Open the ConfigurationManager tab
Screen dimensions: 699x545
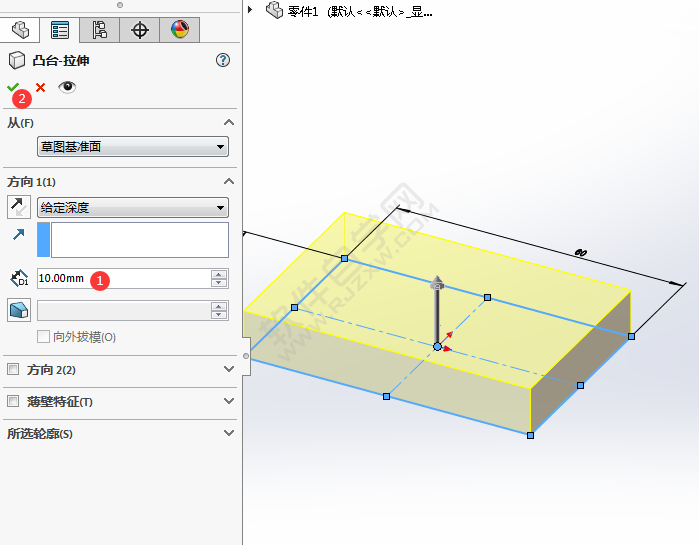[x=99, y=30]
